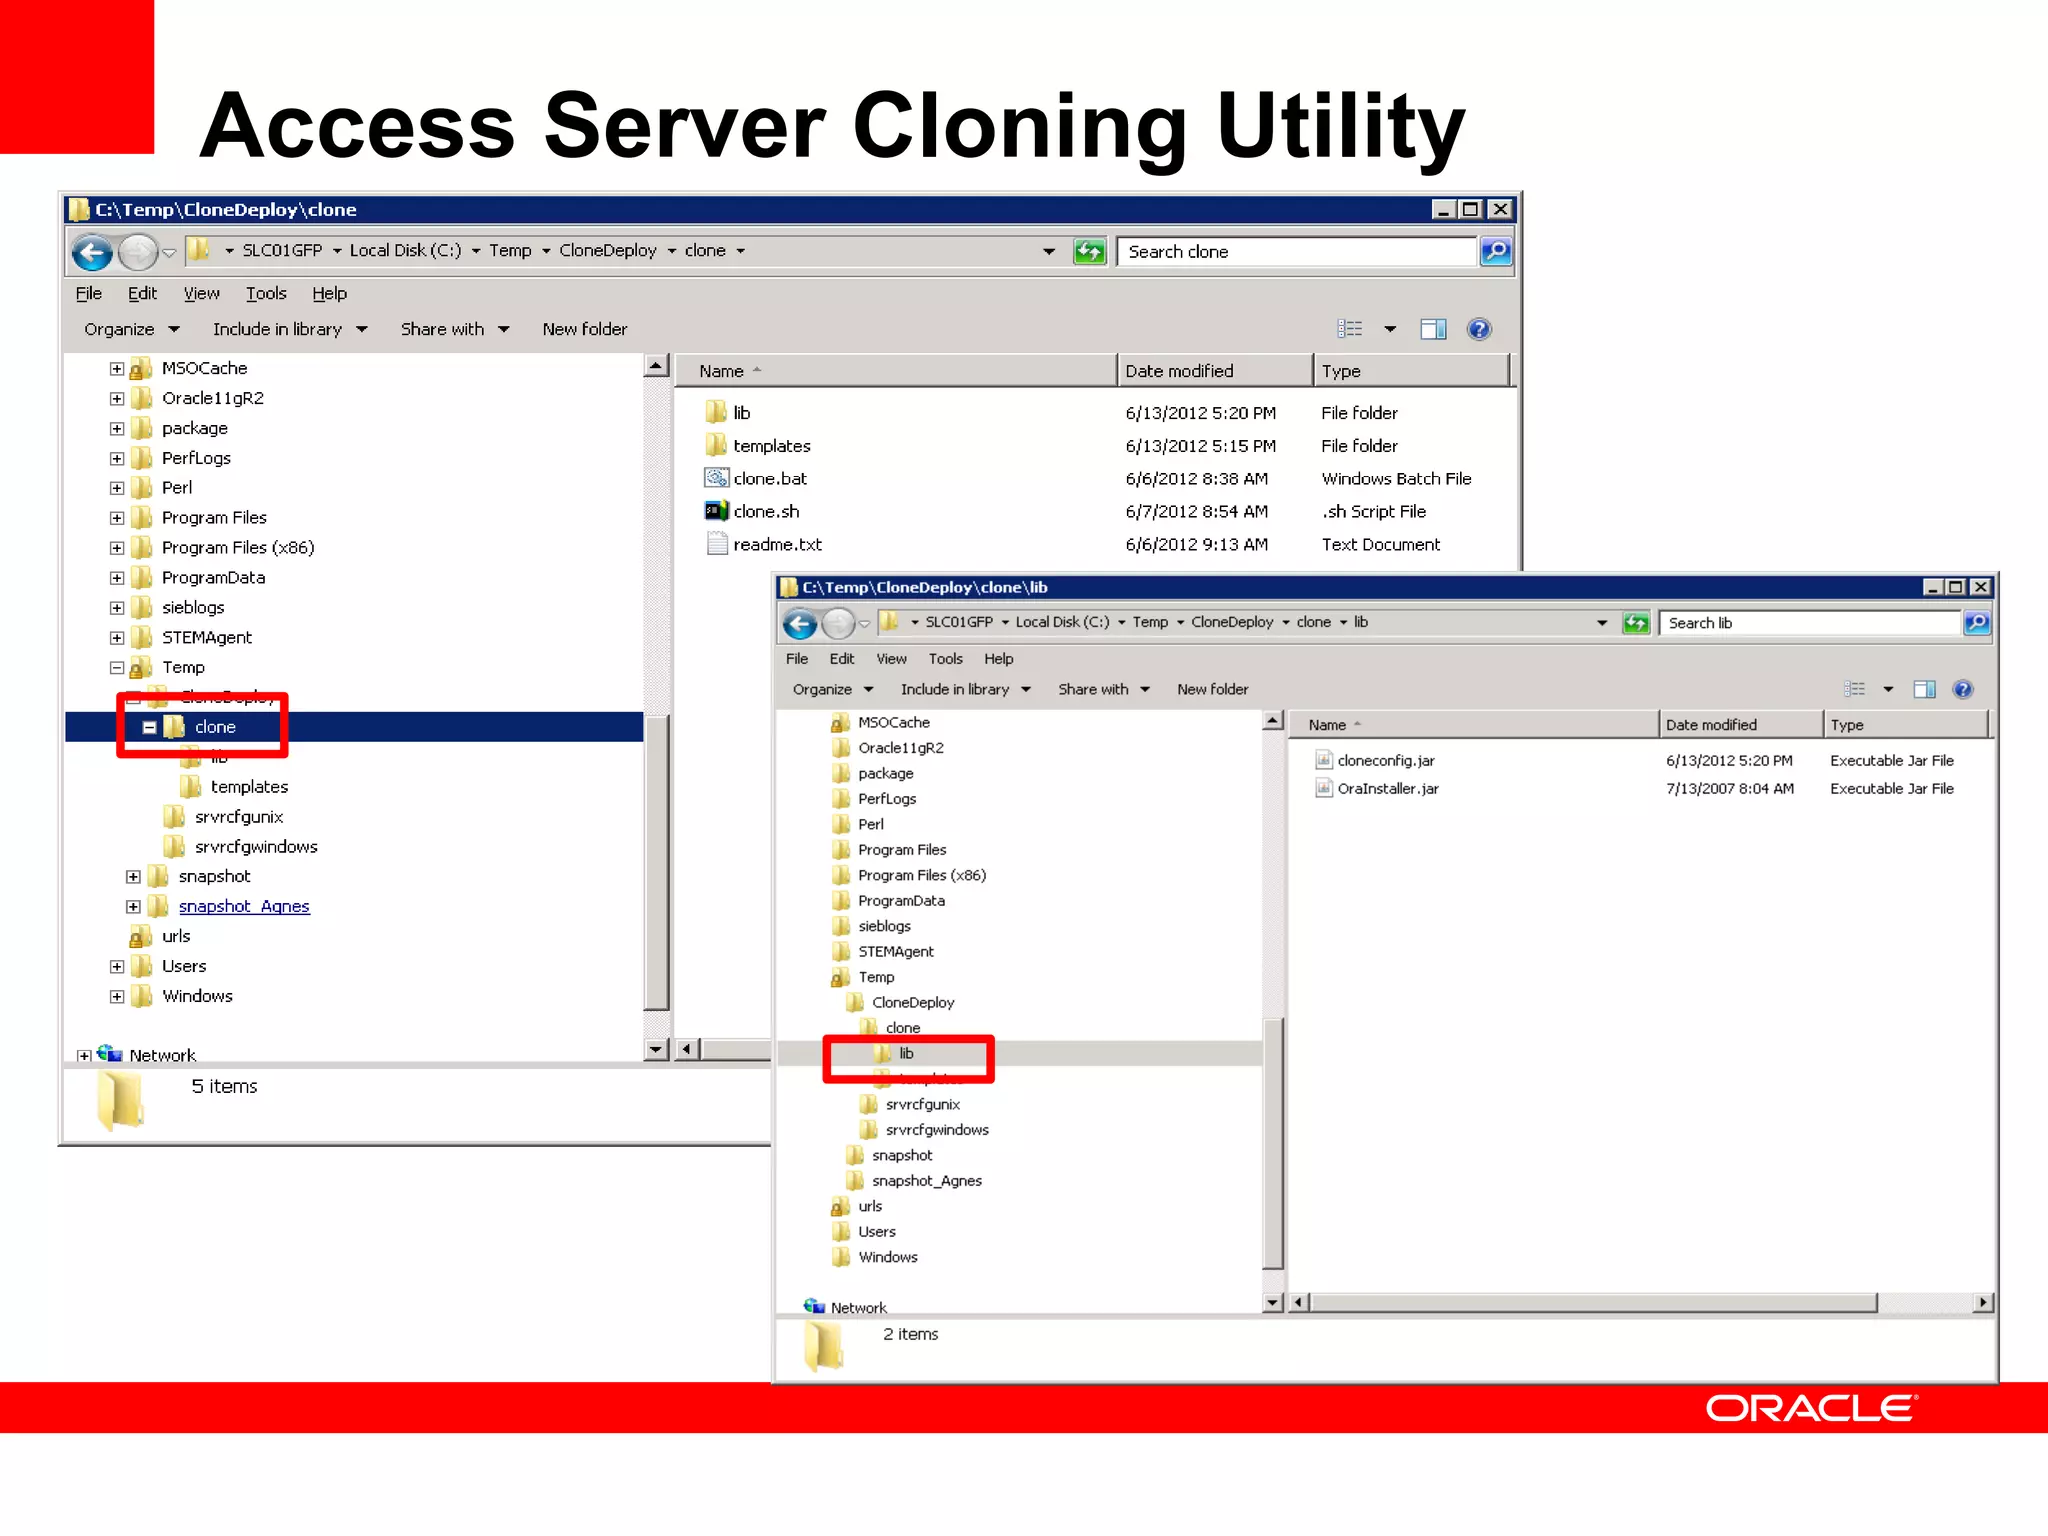Click the search magnifier icon in the lib window
Screen dimensions: 2048x1536
tap(1977, 623)
